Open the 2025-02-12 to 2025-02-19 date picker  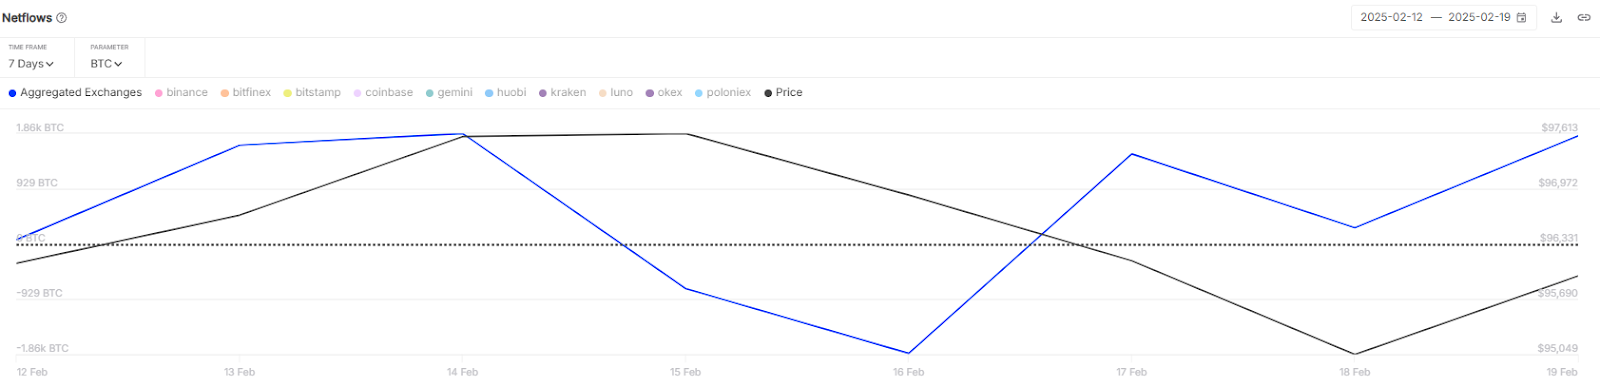tap(1444, 18)
